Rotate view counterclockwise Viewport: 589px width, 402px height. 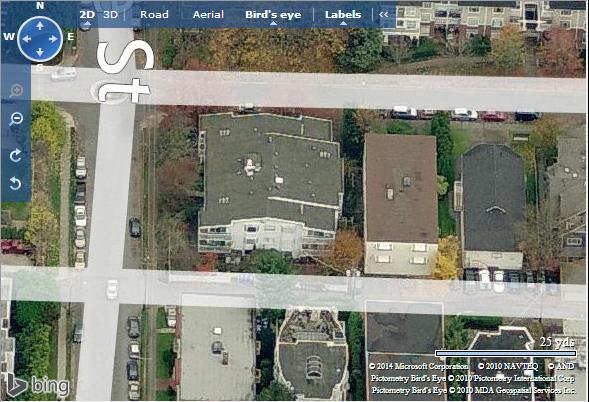coord(15,184)
